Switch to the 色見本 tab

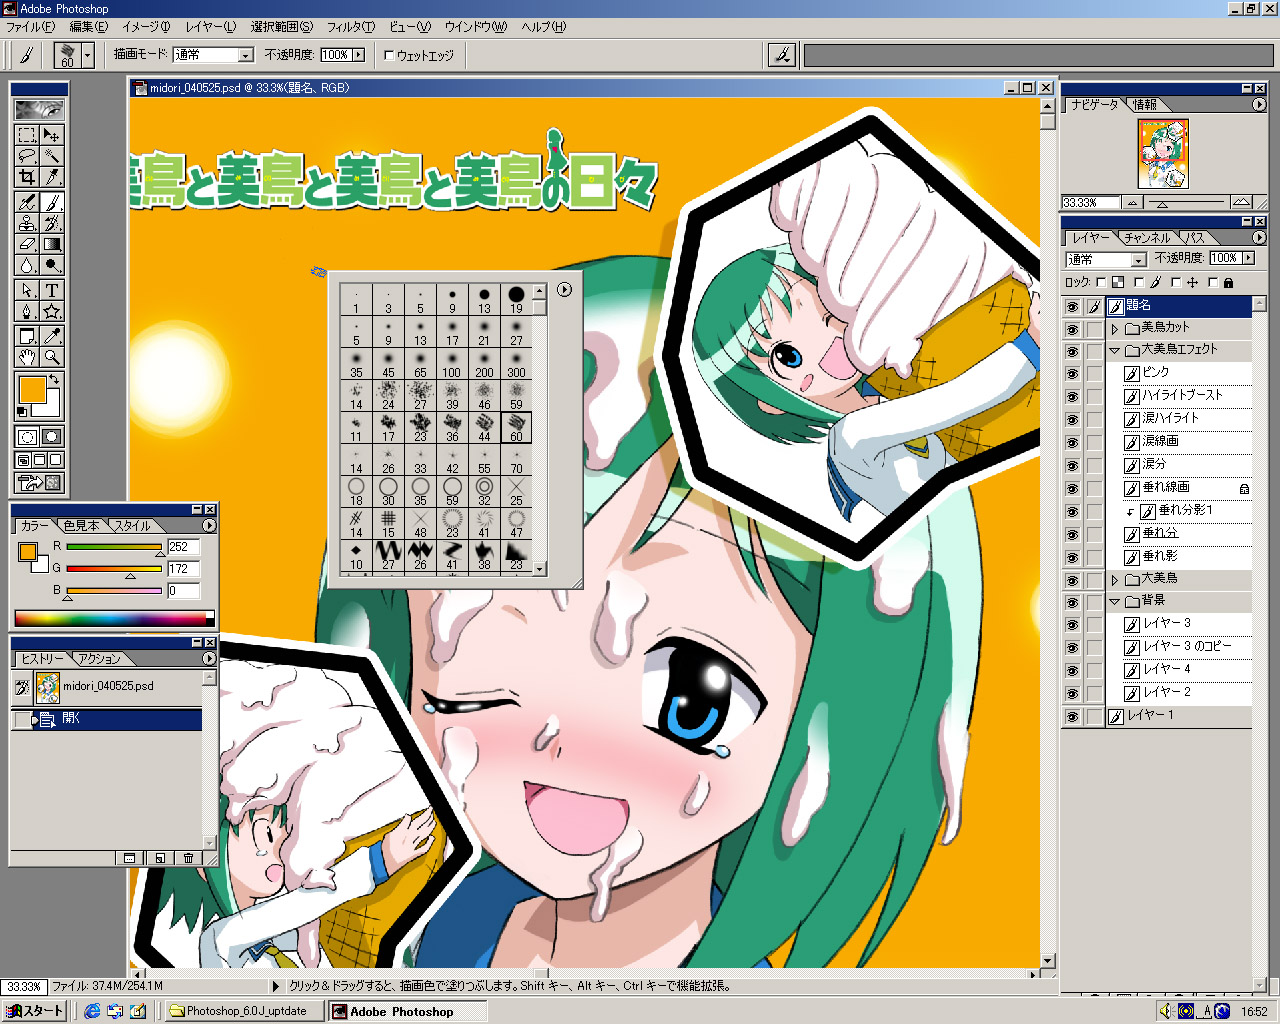pyautogui.click(x=81, y=525)
